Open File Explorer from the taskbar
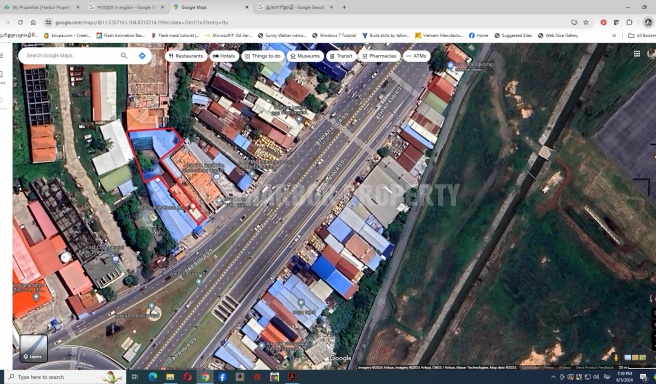This screenshot has height=384, width=656. point(170,377)
